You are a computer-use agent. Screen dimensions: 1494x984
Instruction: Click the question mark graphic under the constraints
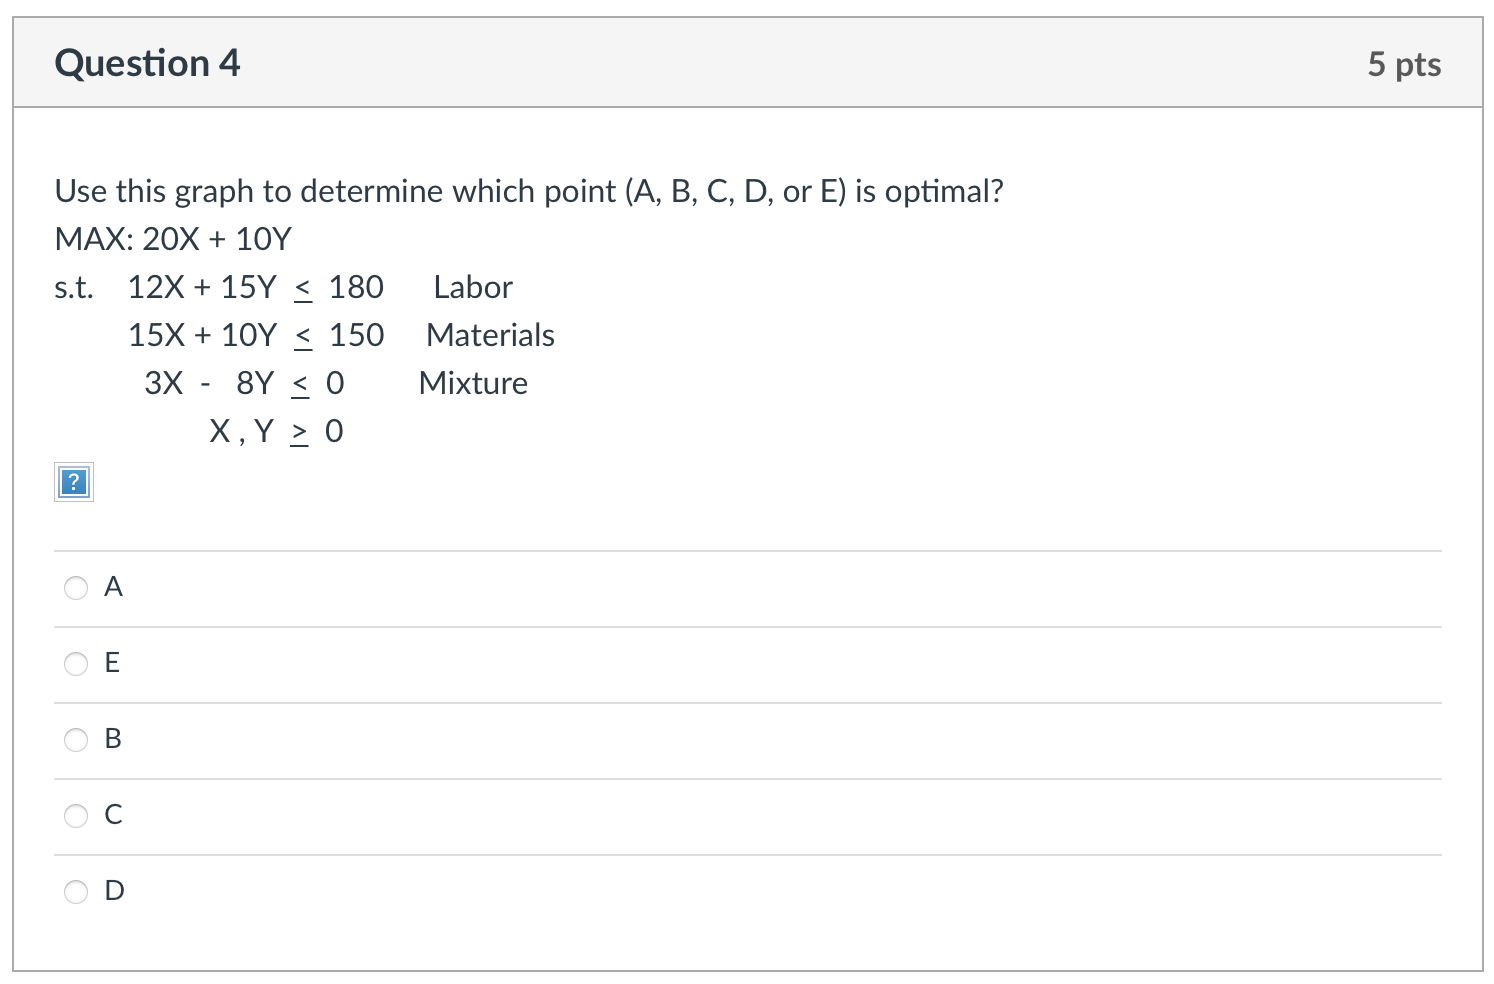73,482
